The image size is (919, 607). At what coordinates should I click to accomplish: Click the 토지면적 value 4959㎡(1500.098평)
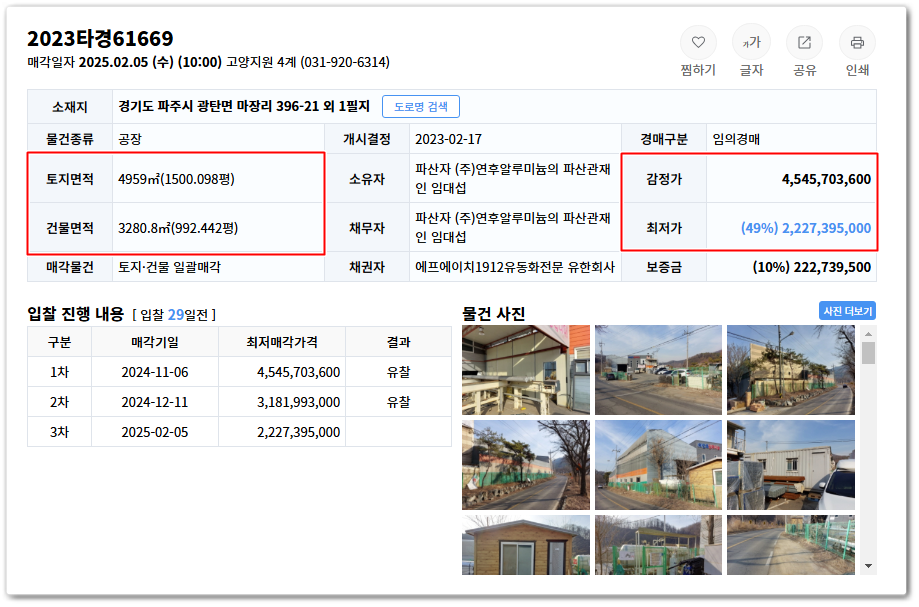tap(176, 179)
